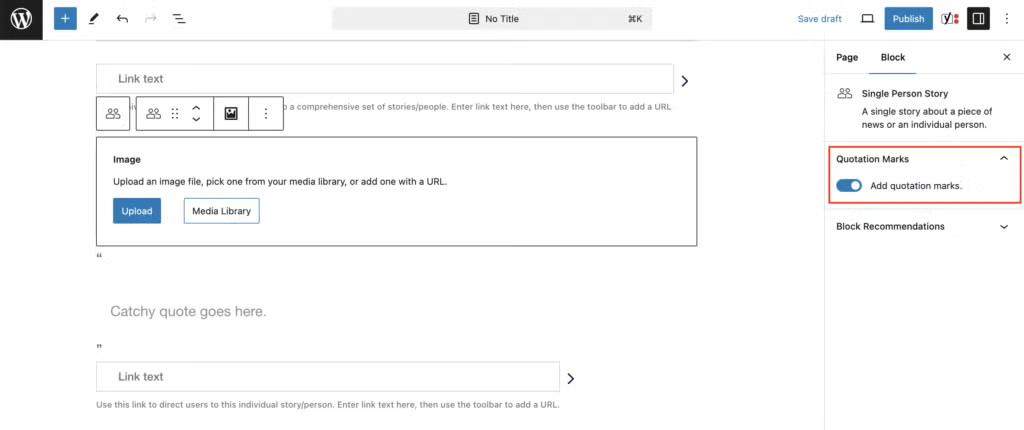Expand the Block Recommendations panel
Image resolution: width=1024 pixels, height=430 pixels.
coord(1004,227)
